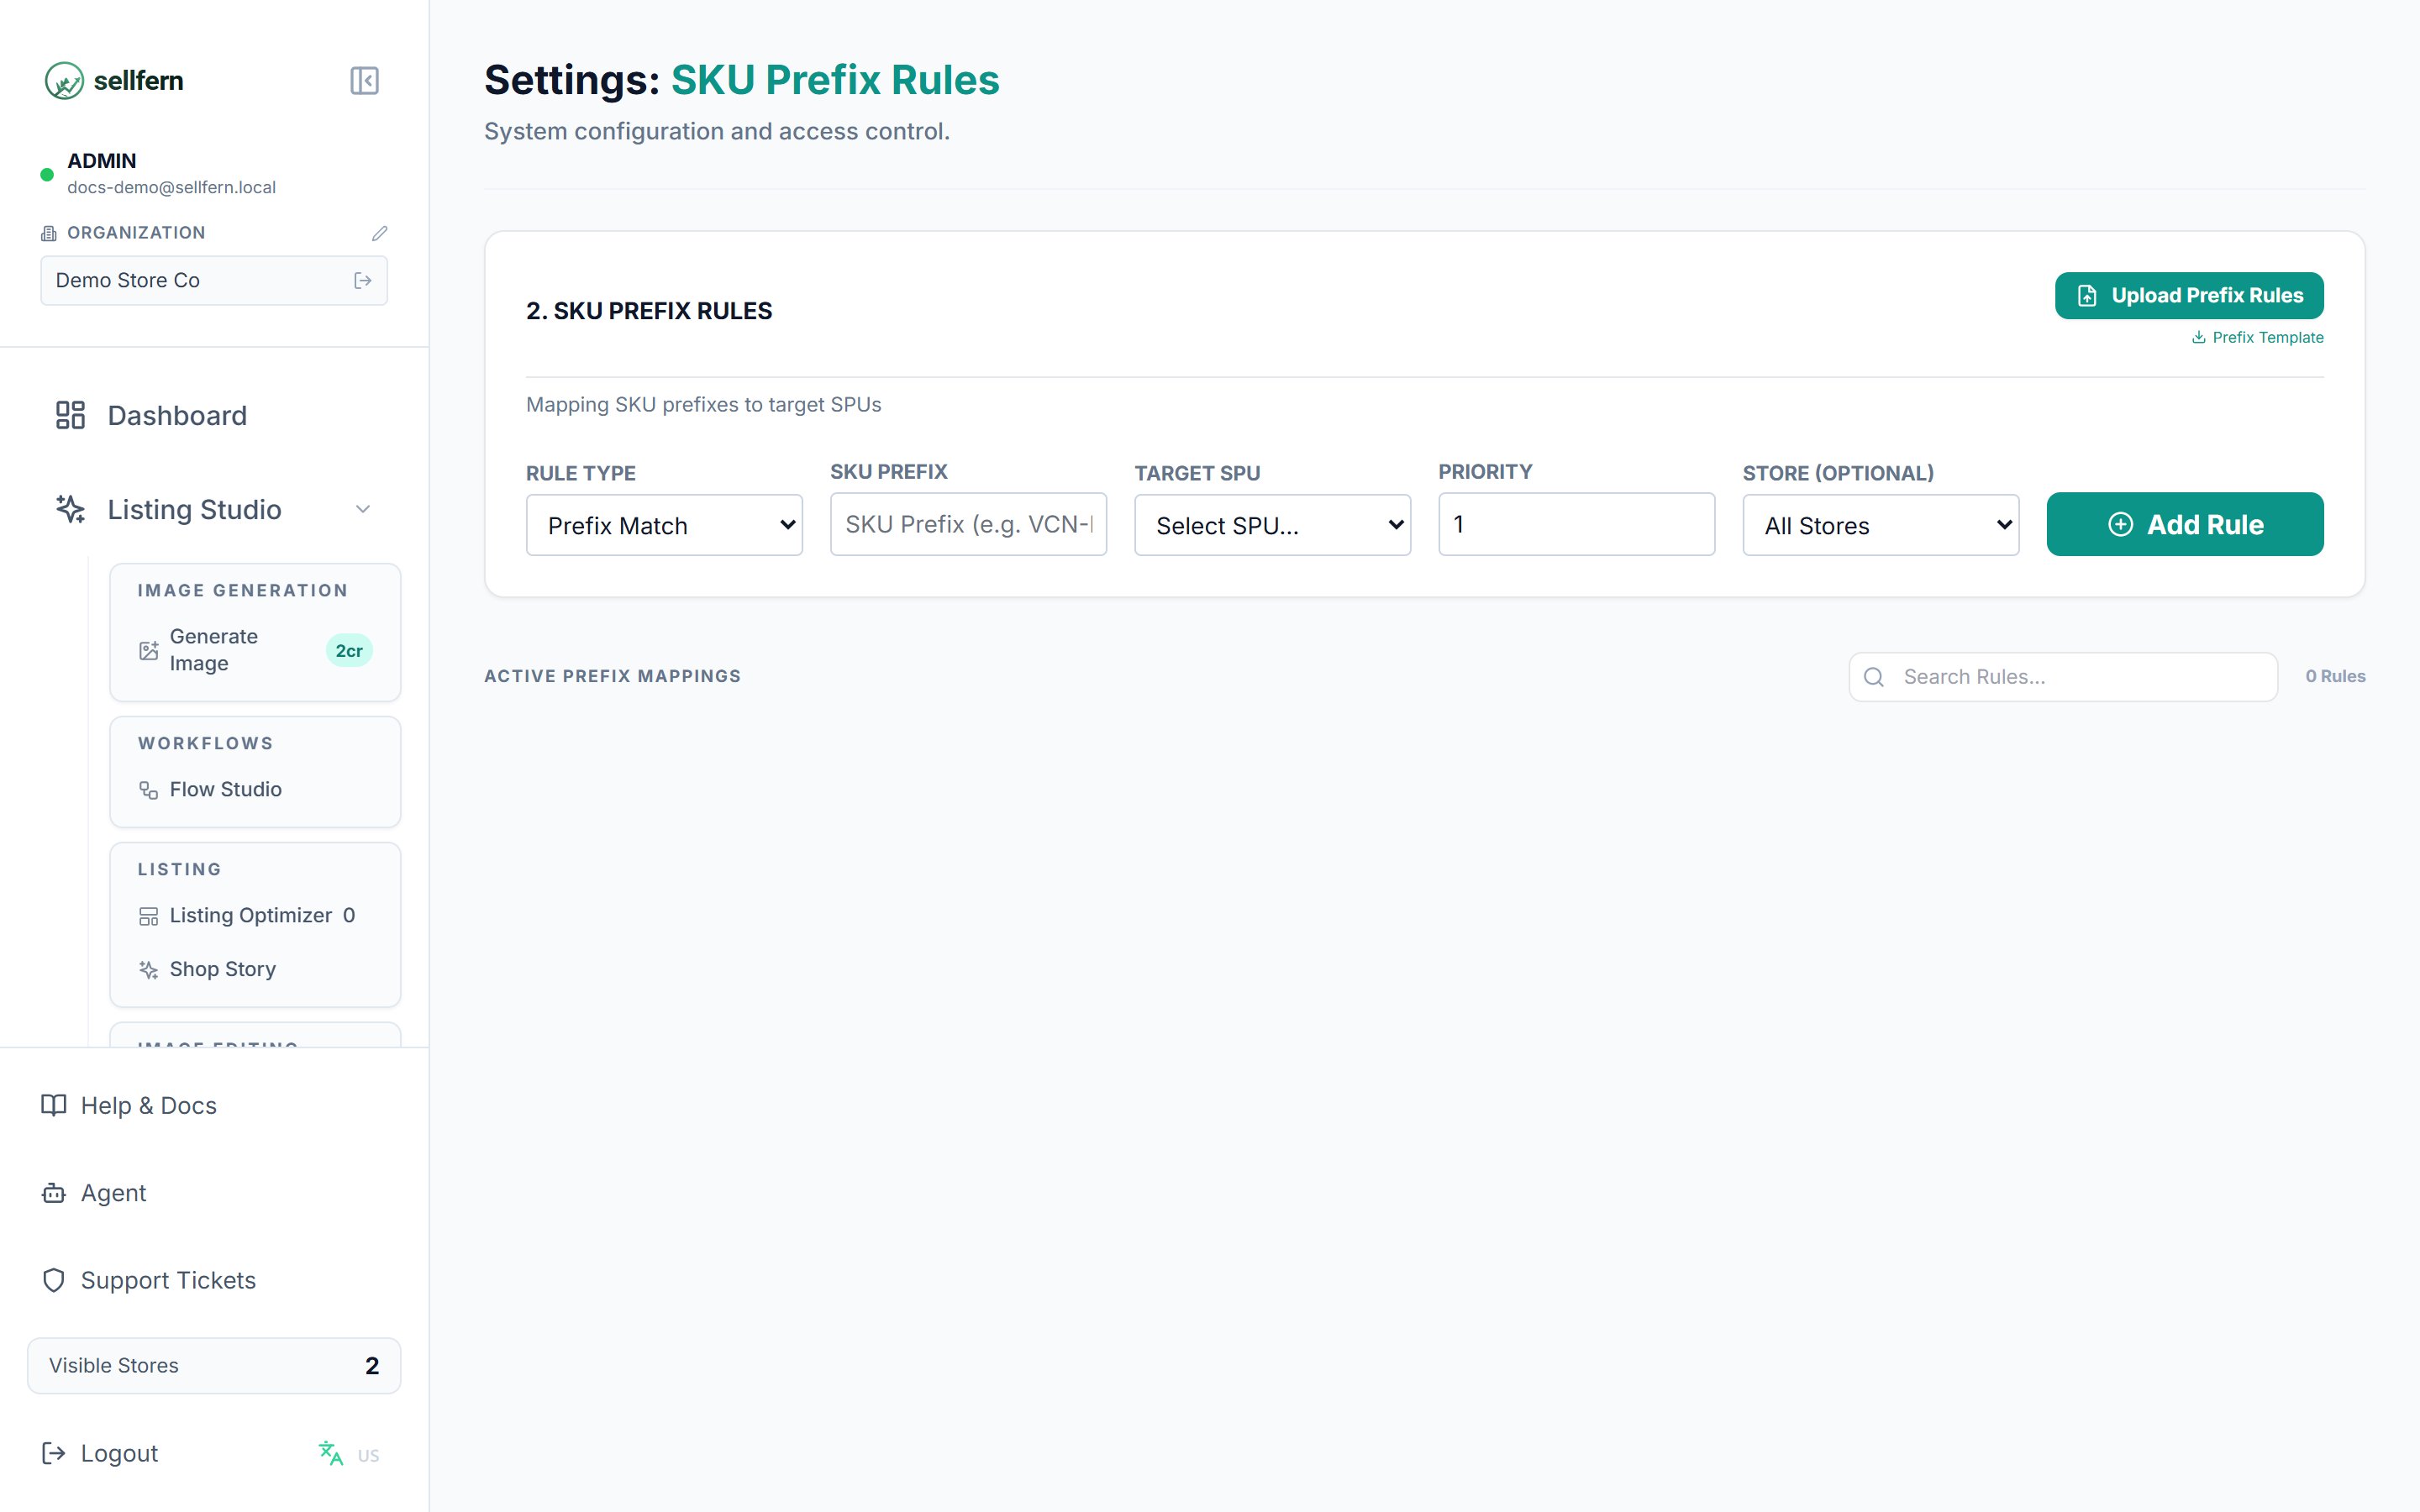2420x1512 pixels.
Task: Focus the SKU Prefix input field
Action: tap(968, 524)
